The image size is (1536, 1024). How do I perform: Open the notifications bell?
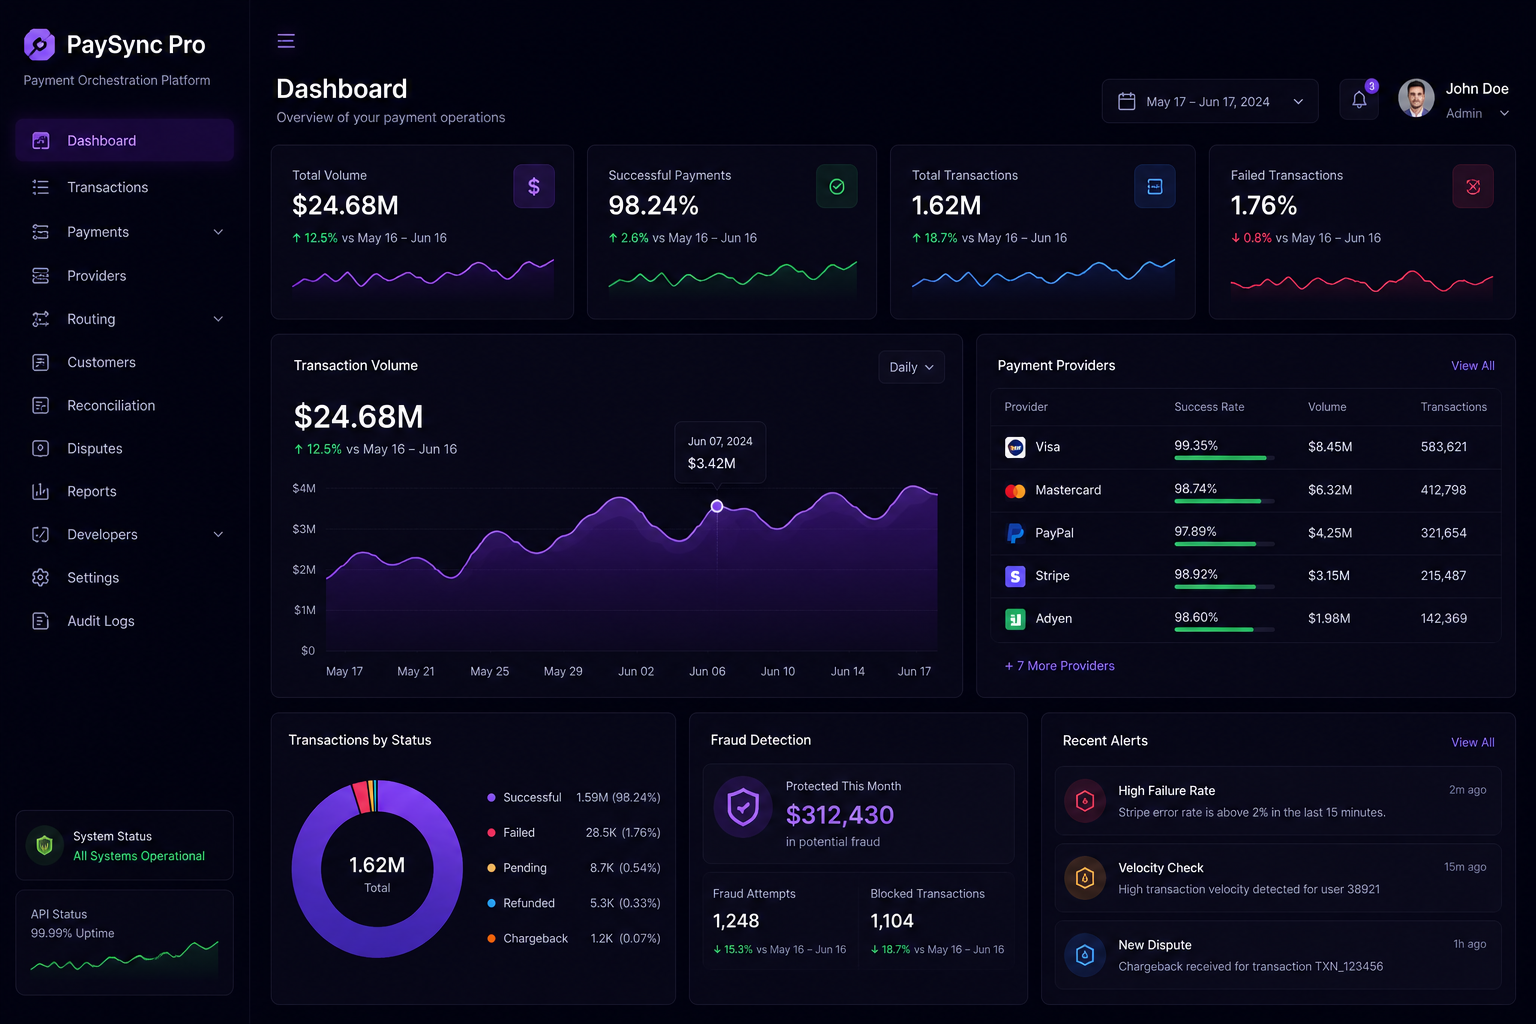(1359, 100)
